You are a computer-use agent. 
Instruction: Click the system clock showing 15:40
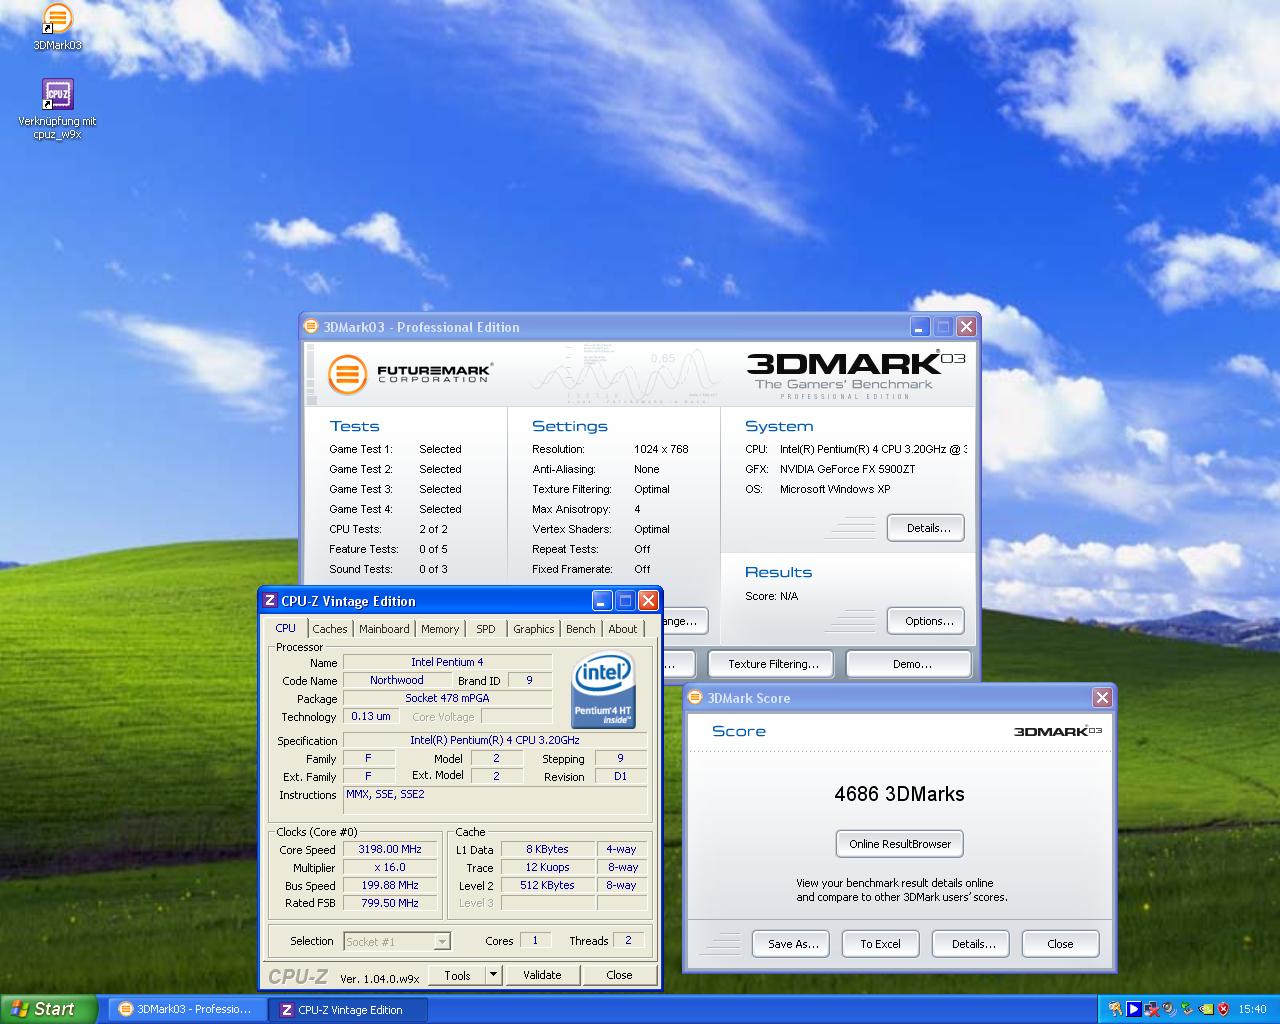pos(1252,1009)
